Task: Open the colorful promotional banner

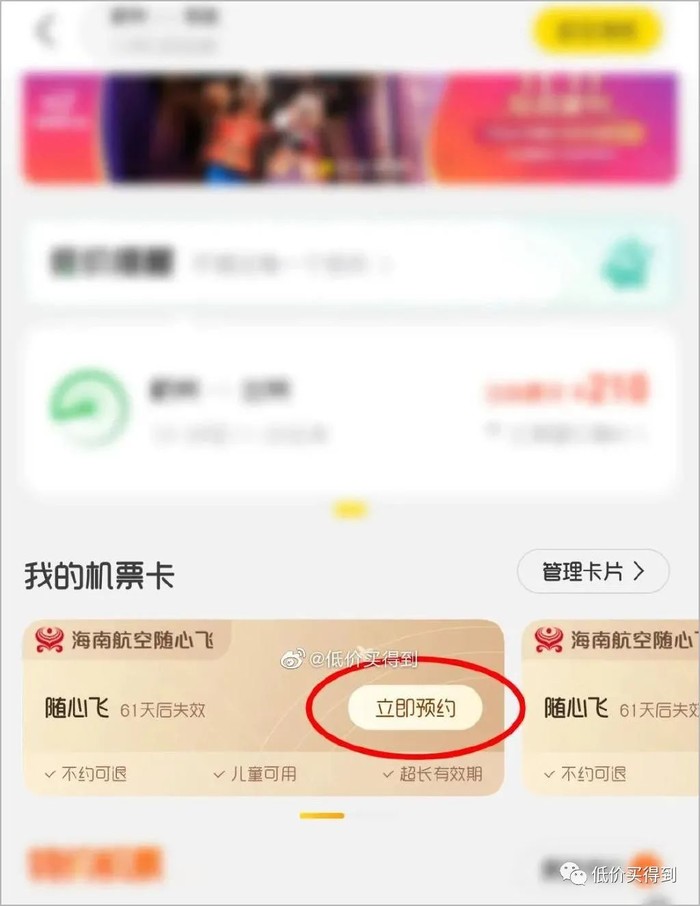Action: [350, 127]
